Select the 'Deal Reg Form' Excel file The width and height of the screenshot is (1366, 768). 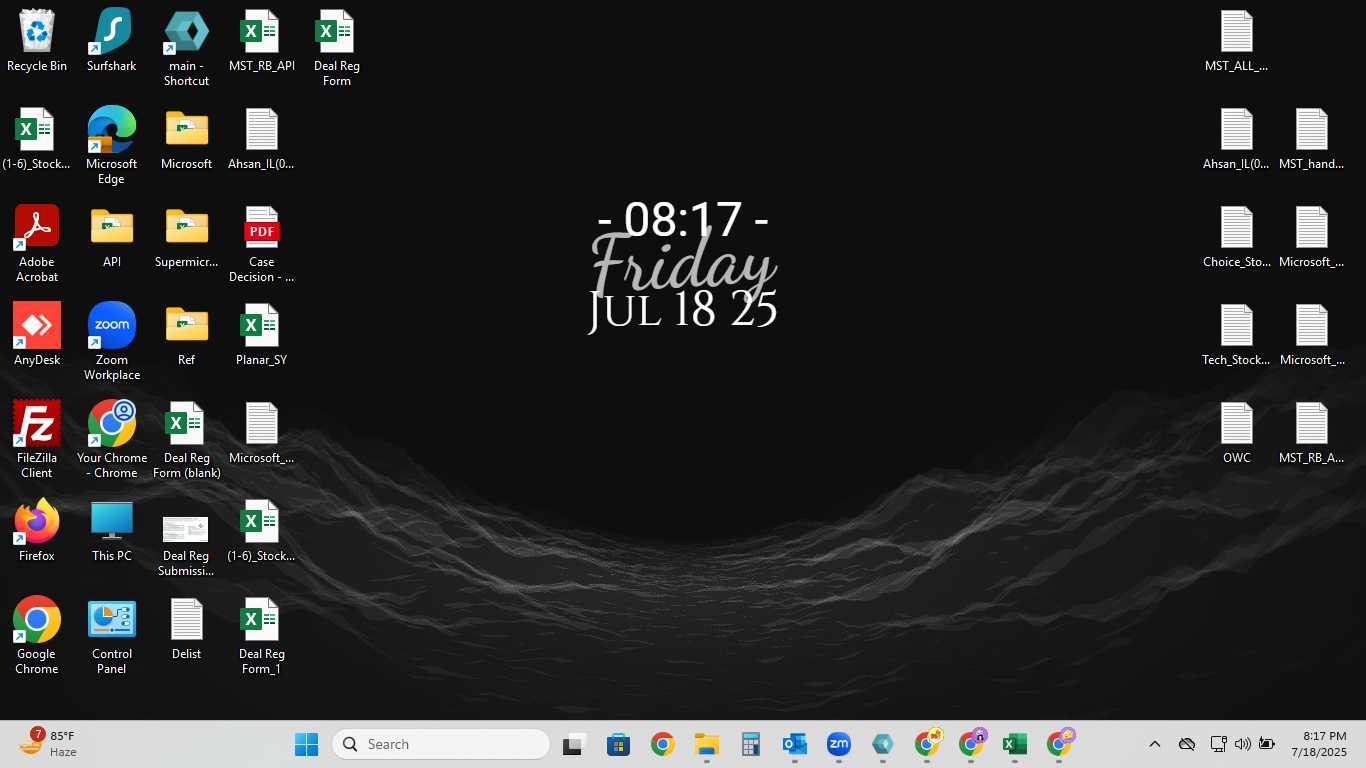pos(336,48)
